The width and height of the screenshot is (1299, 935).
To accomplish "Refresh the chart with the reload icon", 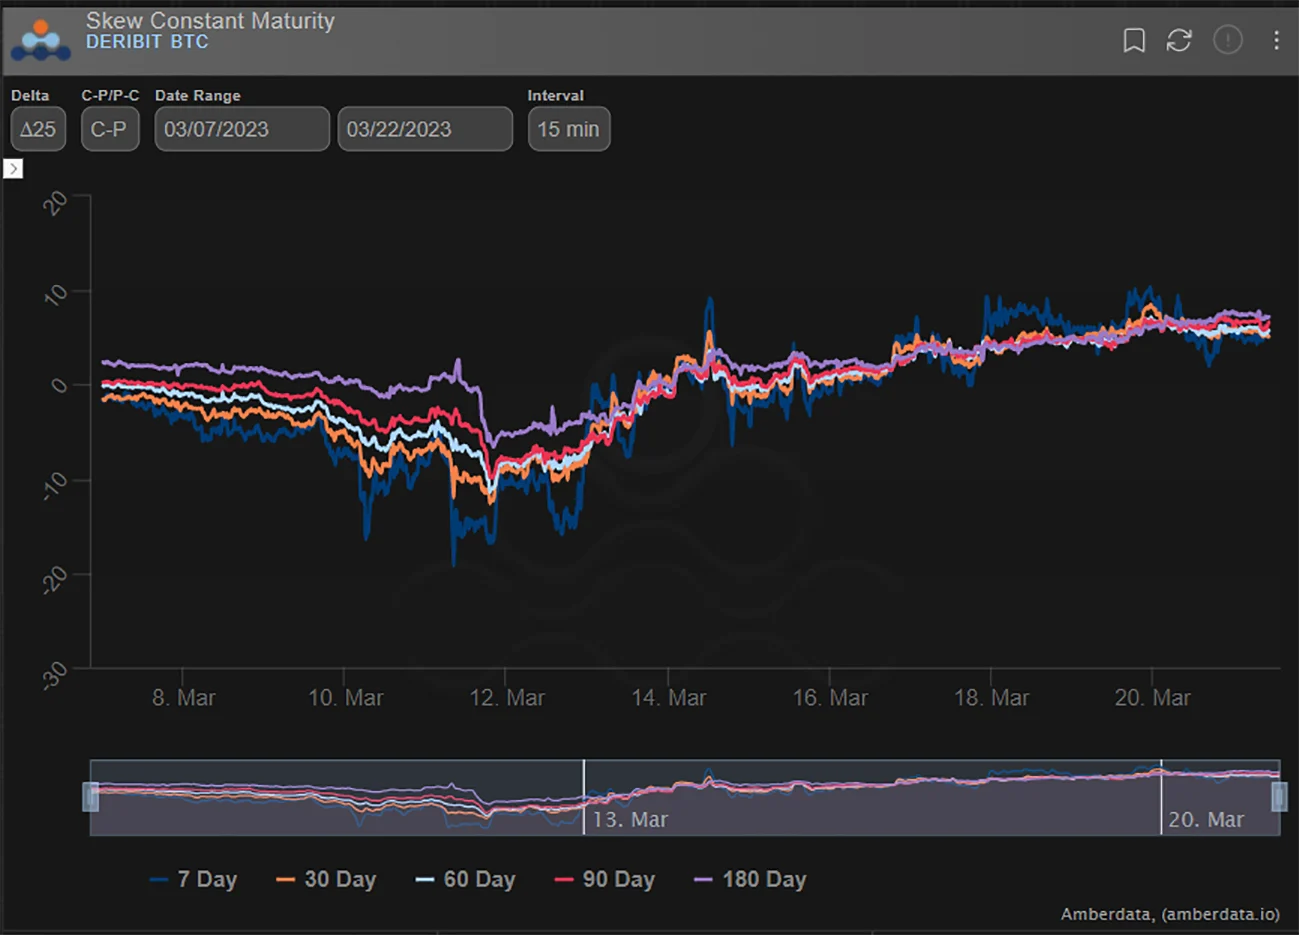I will pos(1179,40).
